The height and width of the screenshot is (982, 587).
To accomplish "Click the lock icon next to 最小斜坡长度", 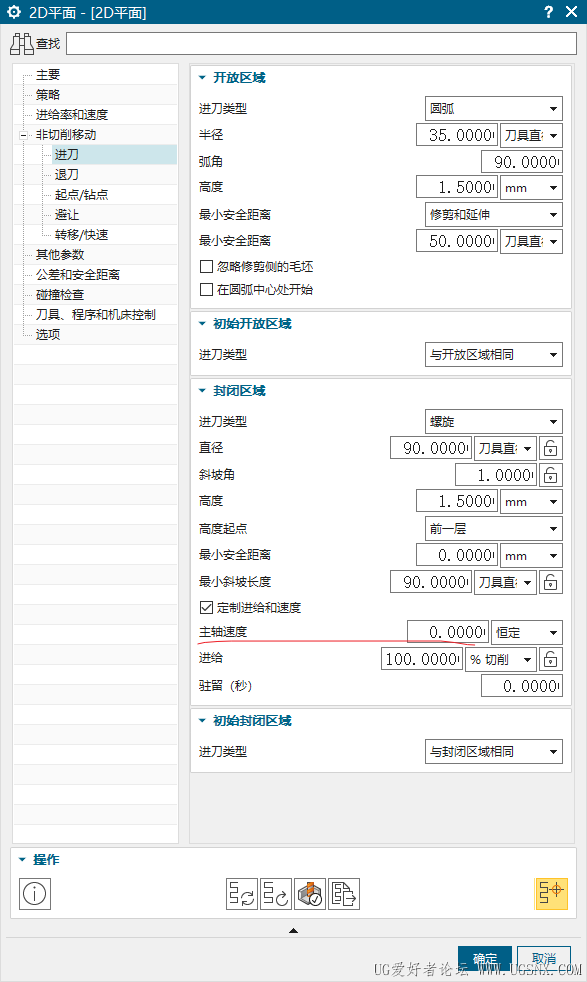I will (550, 582).
